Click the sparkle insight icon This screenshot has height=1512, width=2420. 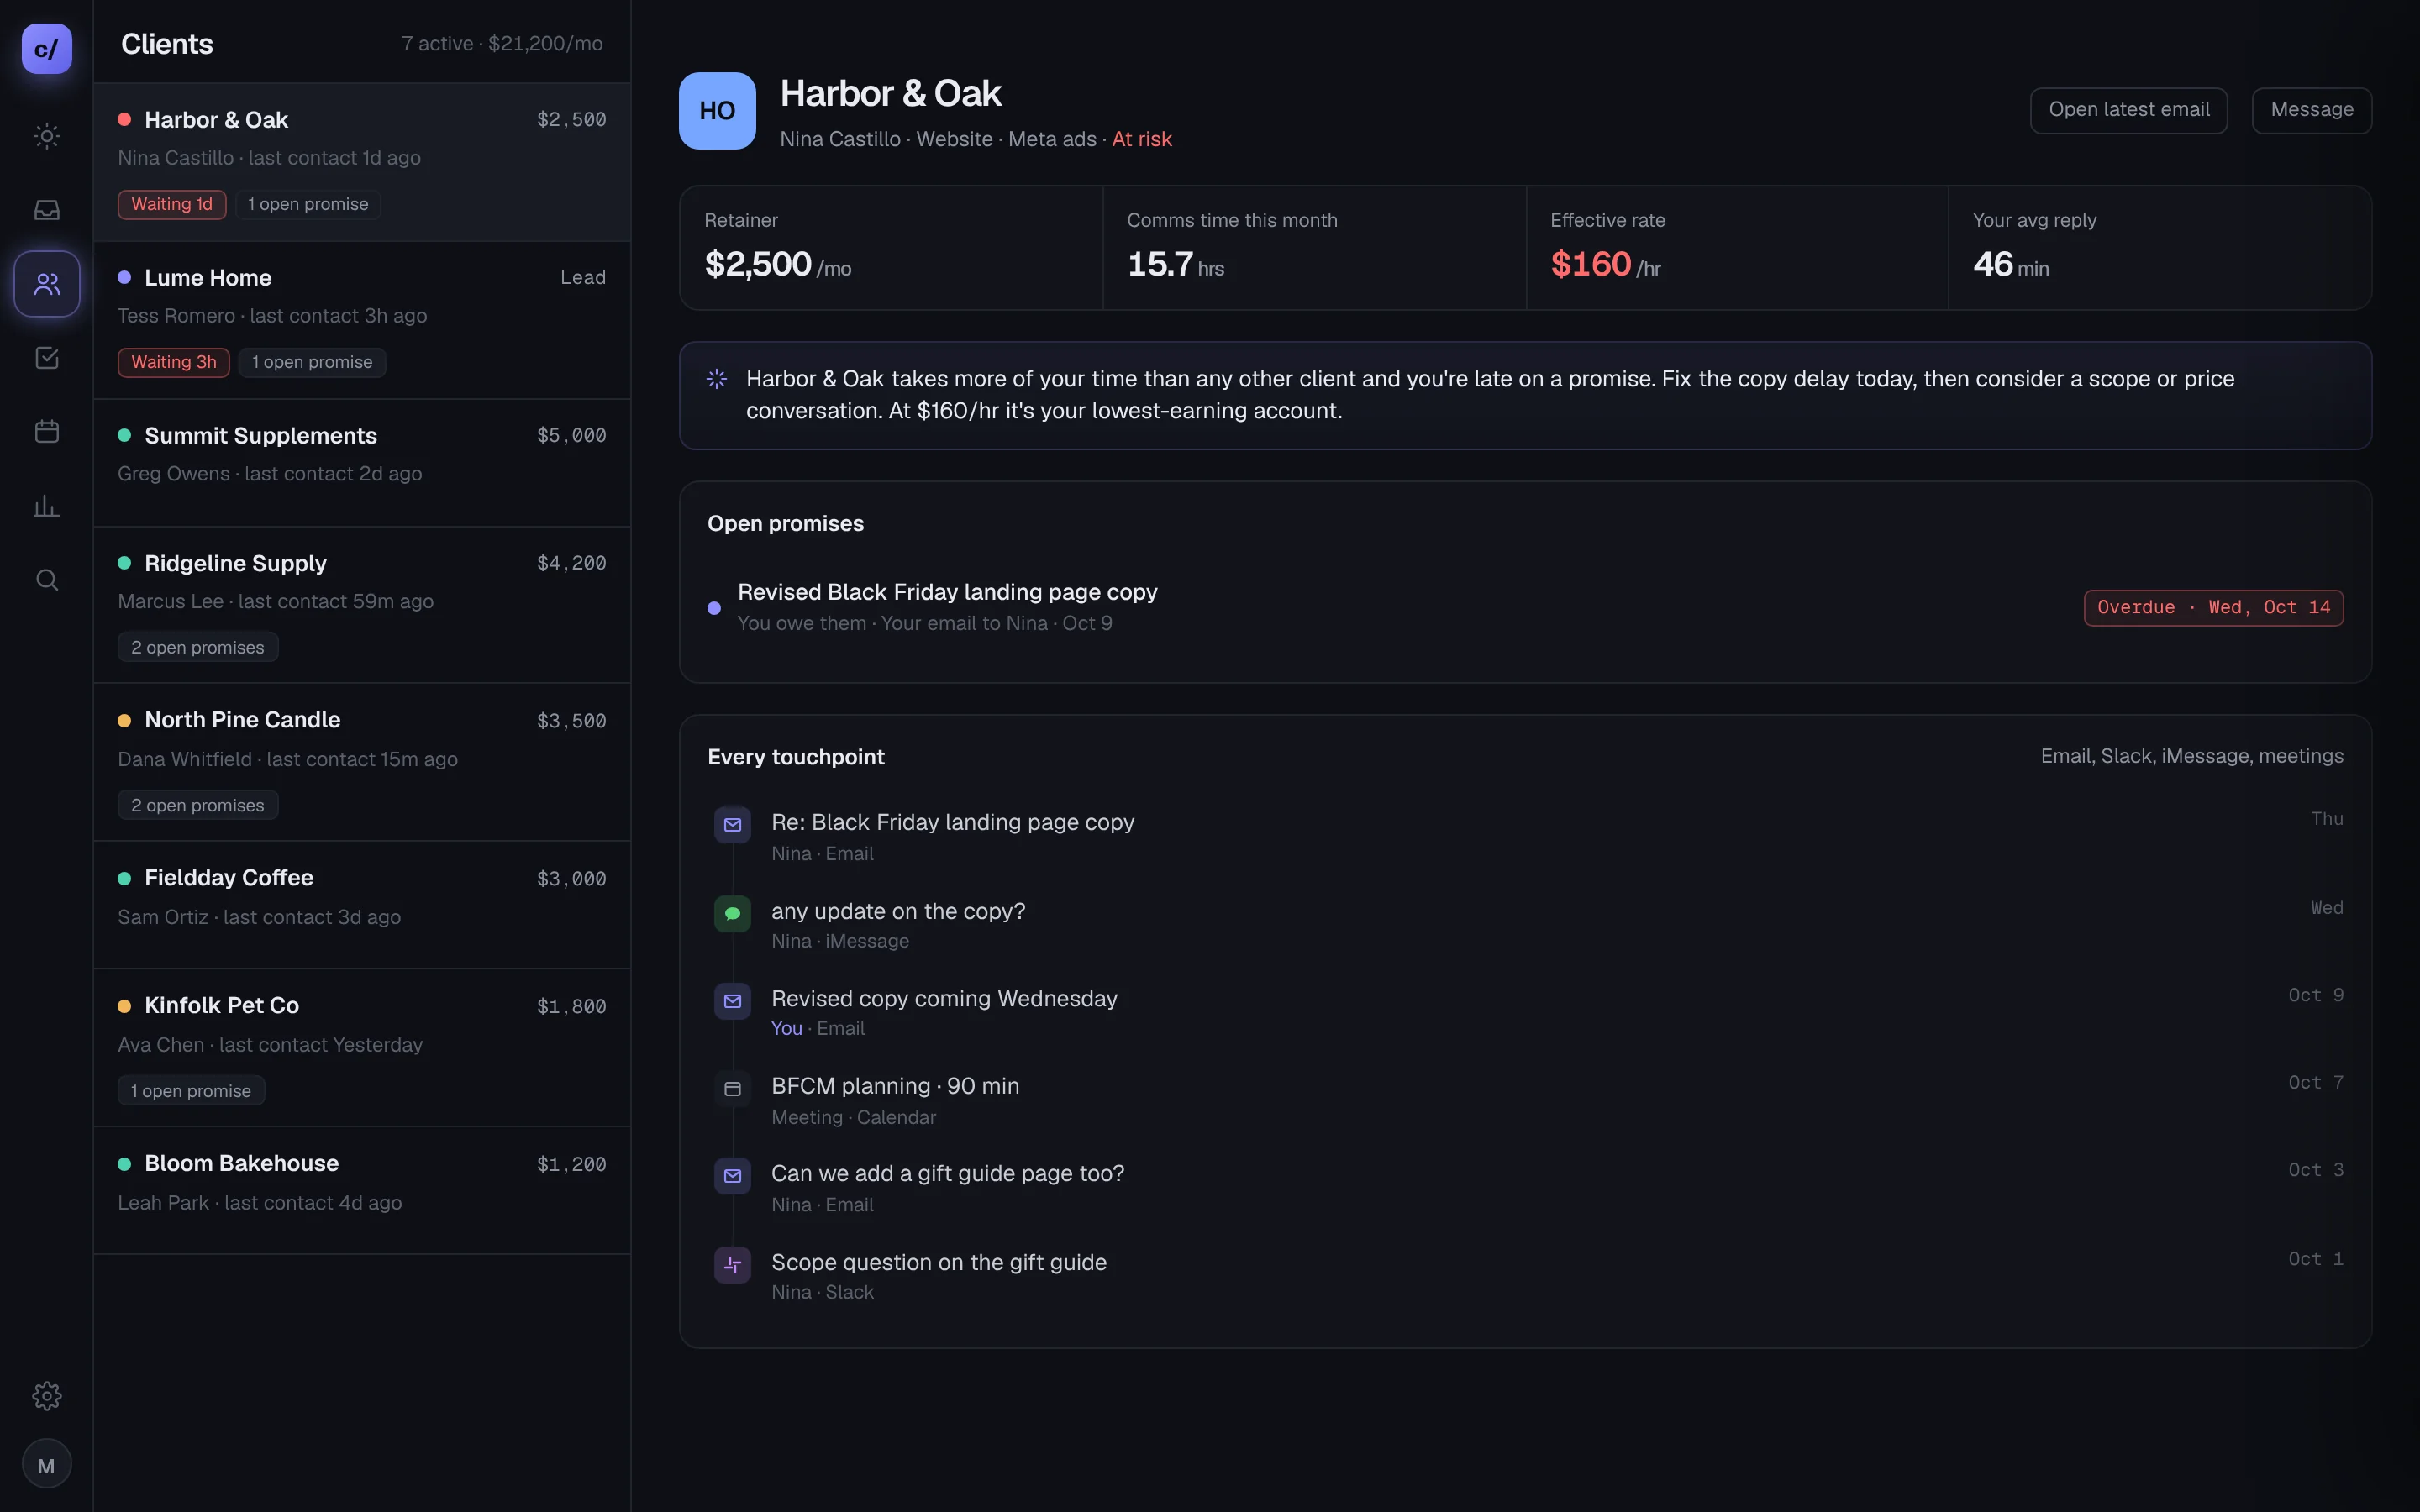tap(716, 379)
